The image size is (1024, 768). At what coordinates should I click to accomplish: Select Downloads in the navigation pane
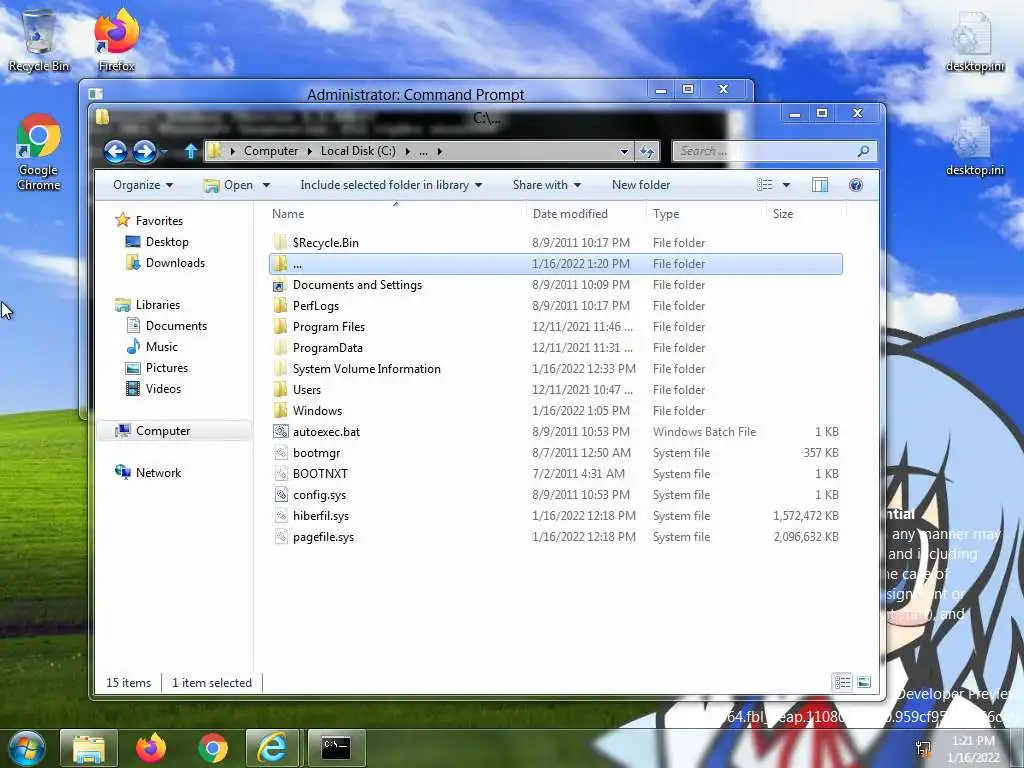[175, 263]
